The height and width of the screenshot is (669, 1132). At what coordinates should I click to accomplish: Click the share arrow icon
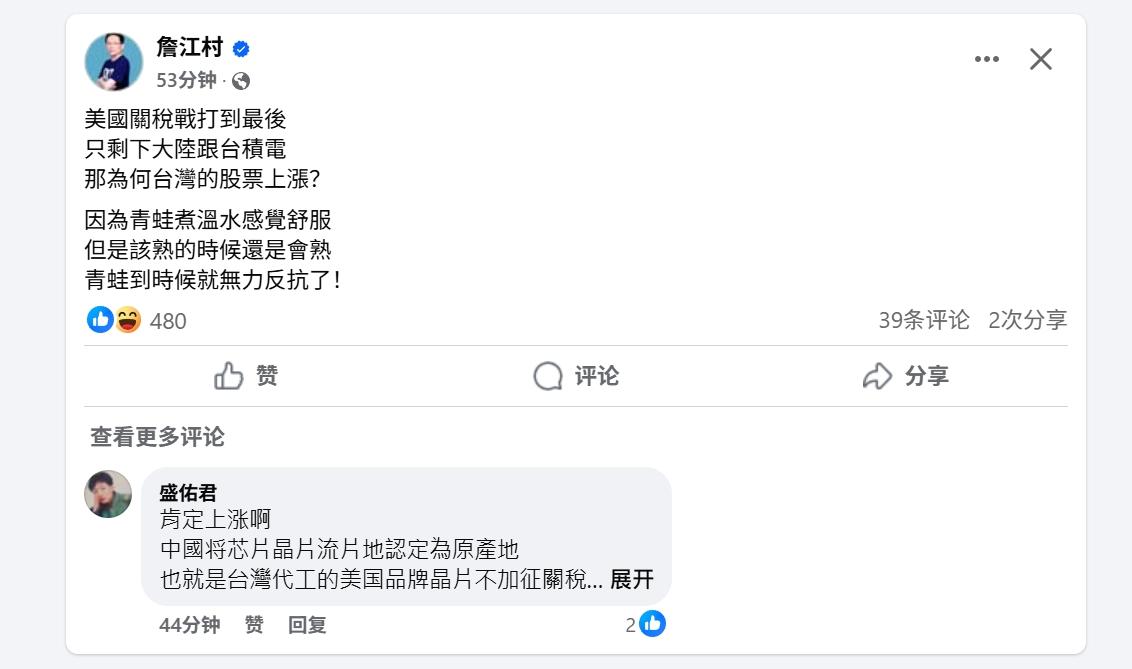(877, 376)
